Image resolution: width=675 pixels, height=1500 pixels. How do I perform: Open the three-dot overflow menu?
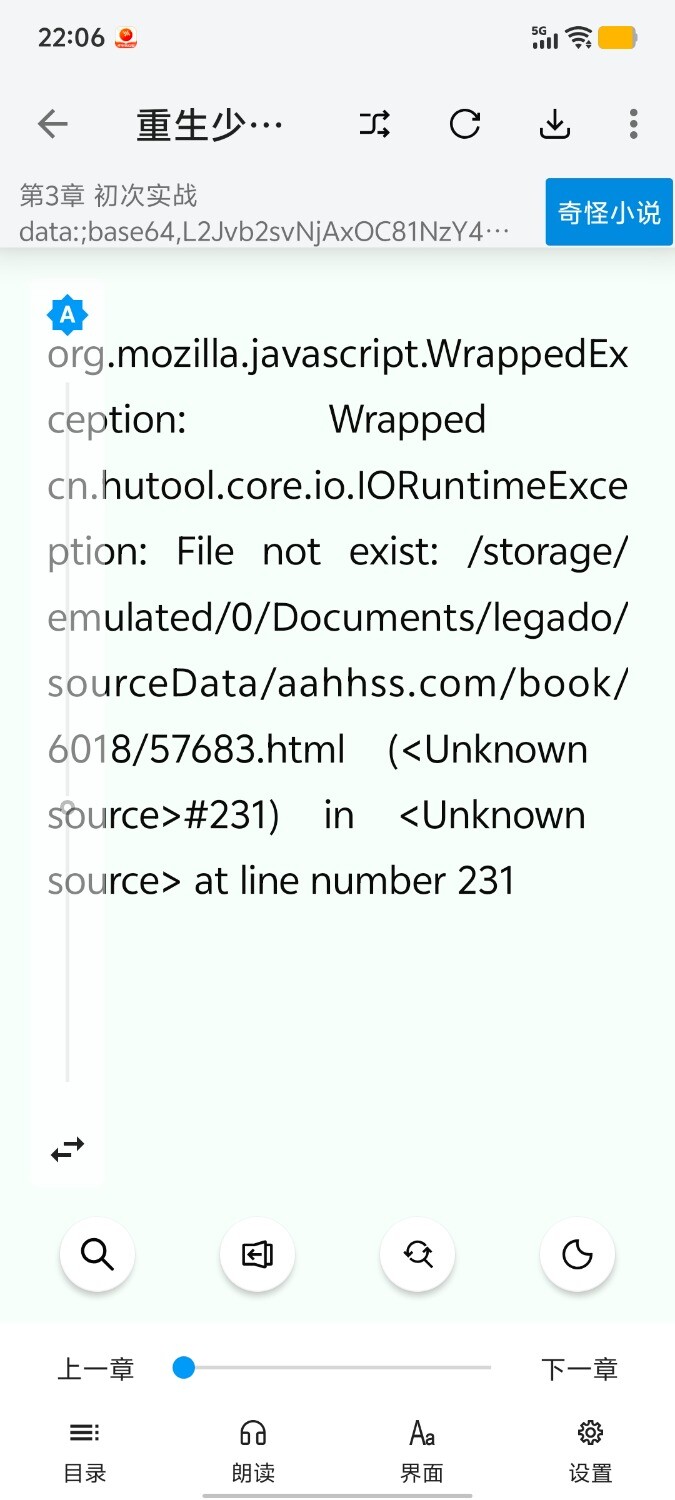pos(634,125)
